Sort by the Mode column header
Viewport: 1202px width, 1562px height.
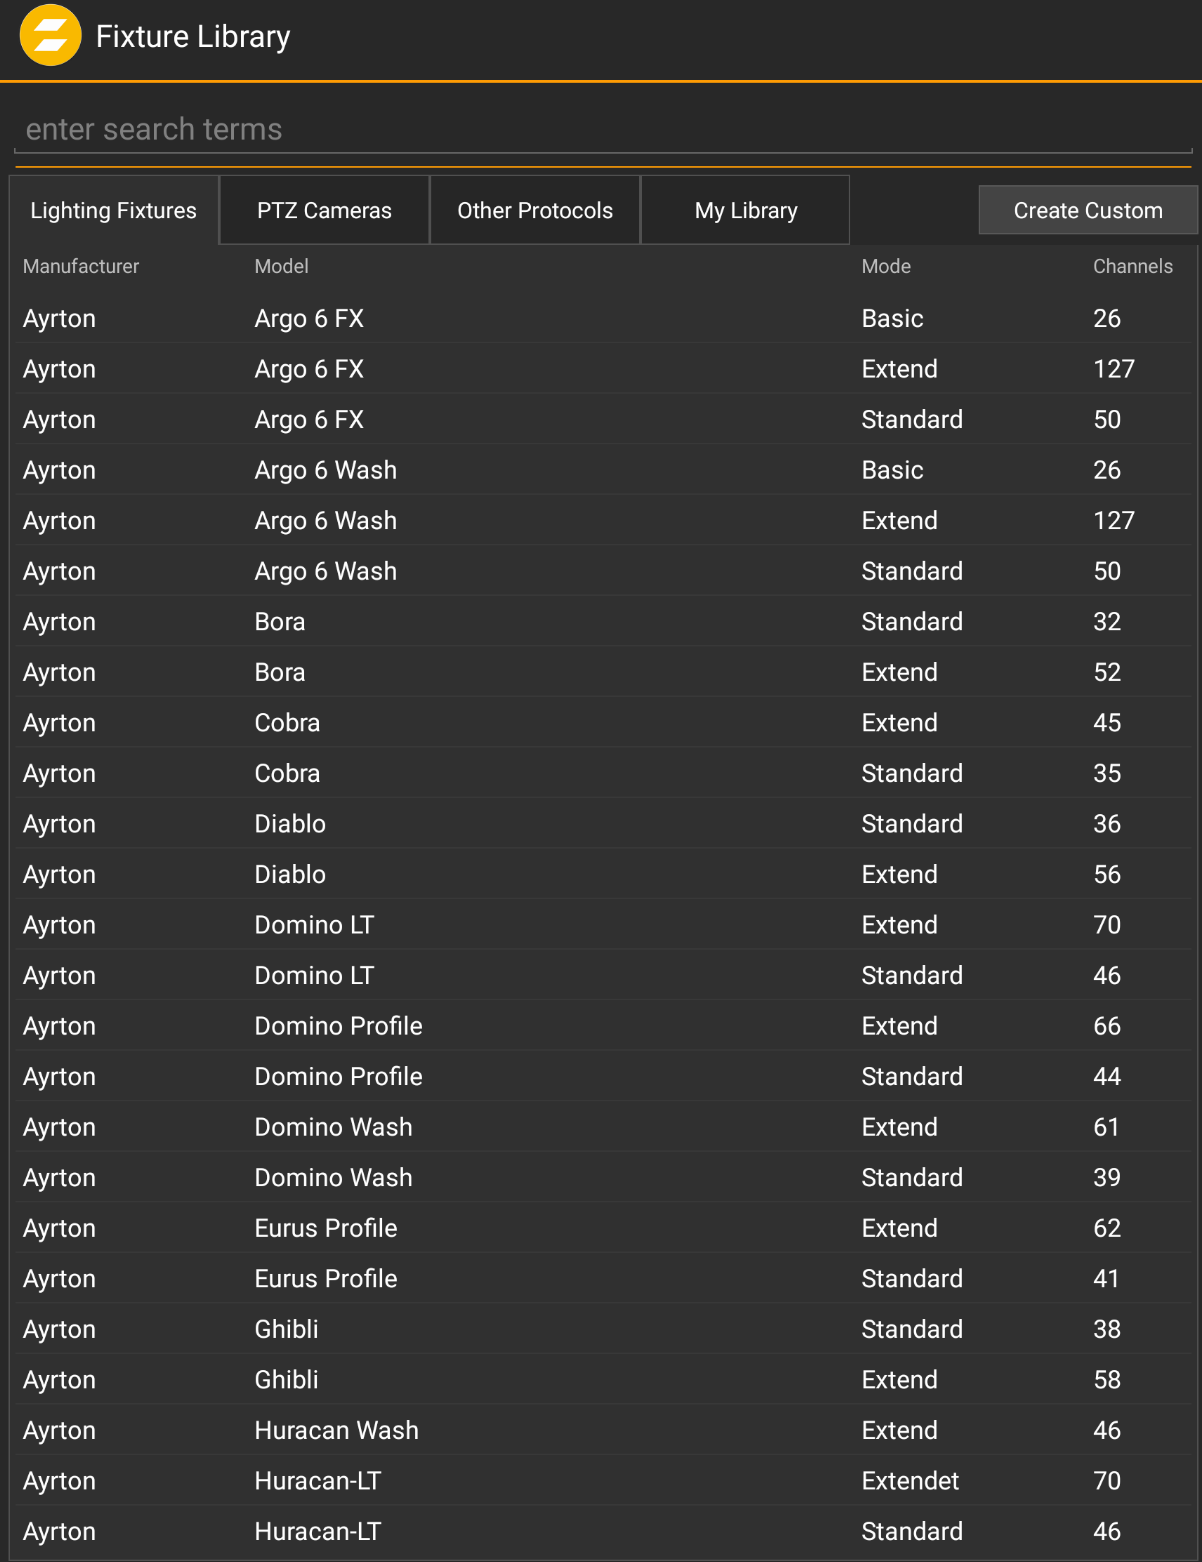click(886, 266)
